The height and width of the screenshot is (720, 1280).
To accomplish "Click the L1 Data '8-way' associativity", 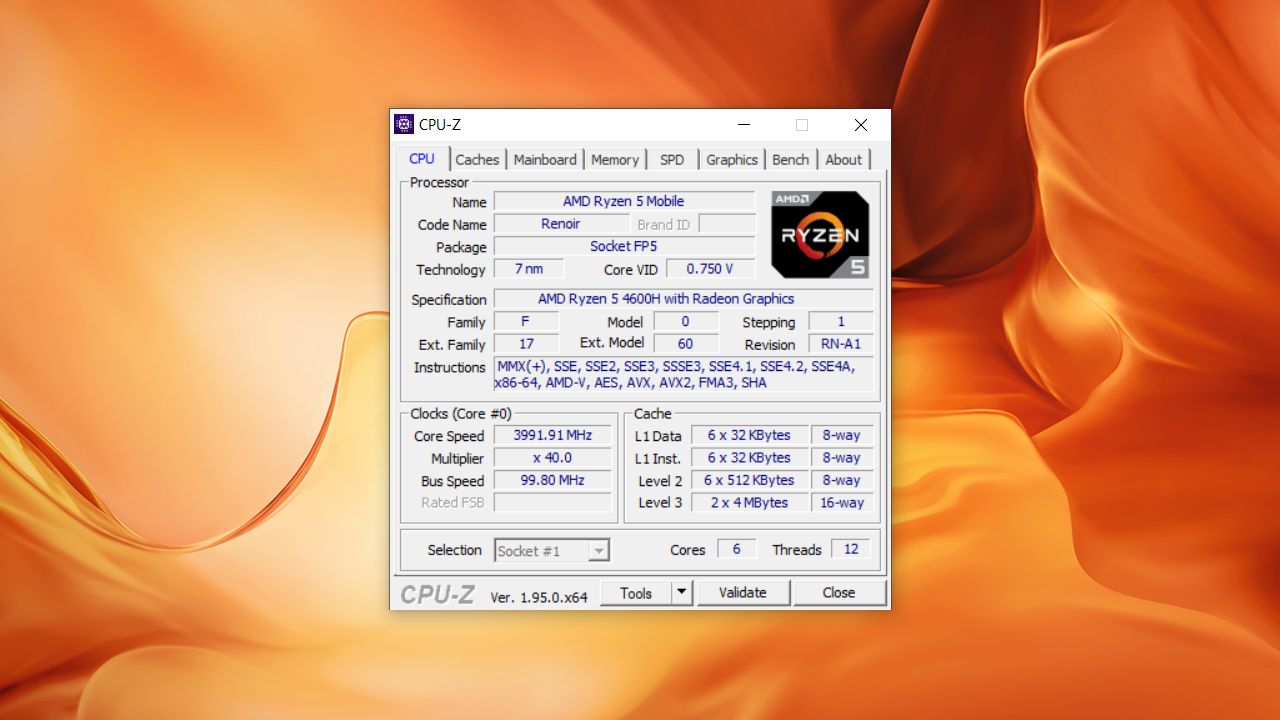I will pyautogui.click(x=842, y=435).
